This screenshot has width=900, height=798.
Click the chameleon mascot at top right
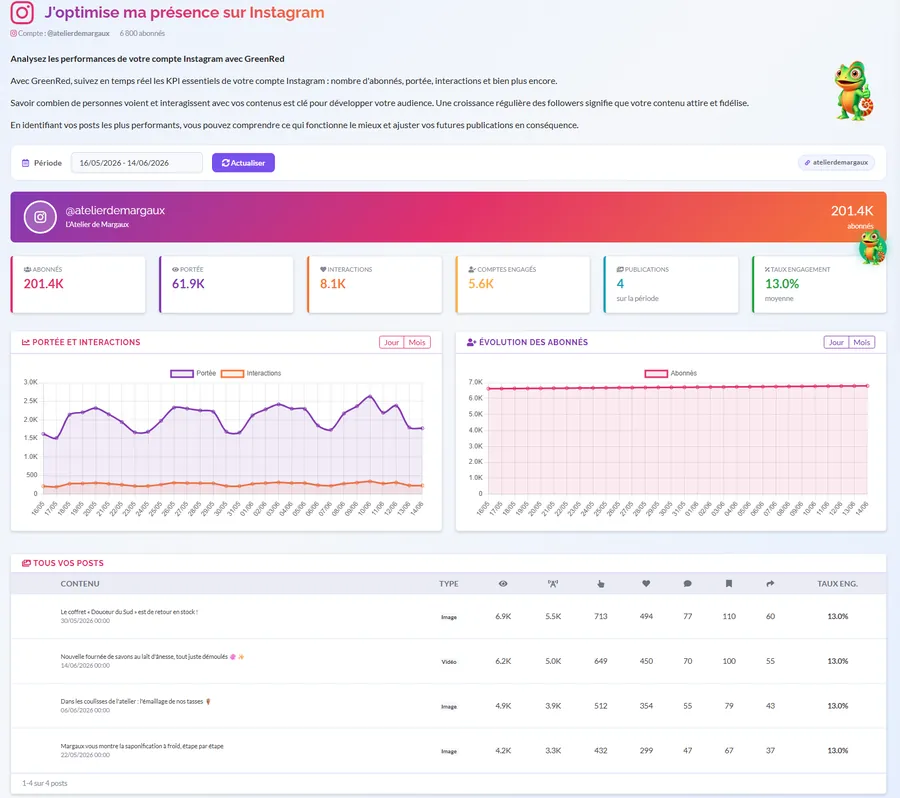click(x=854, y=91)
